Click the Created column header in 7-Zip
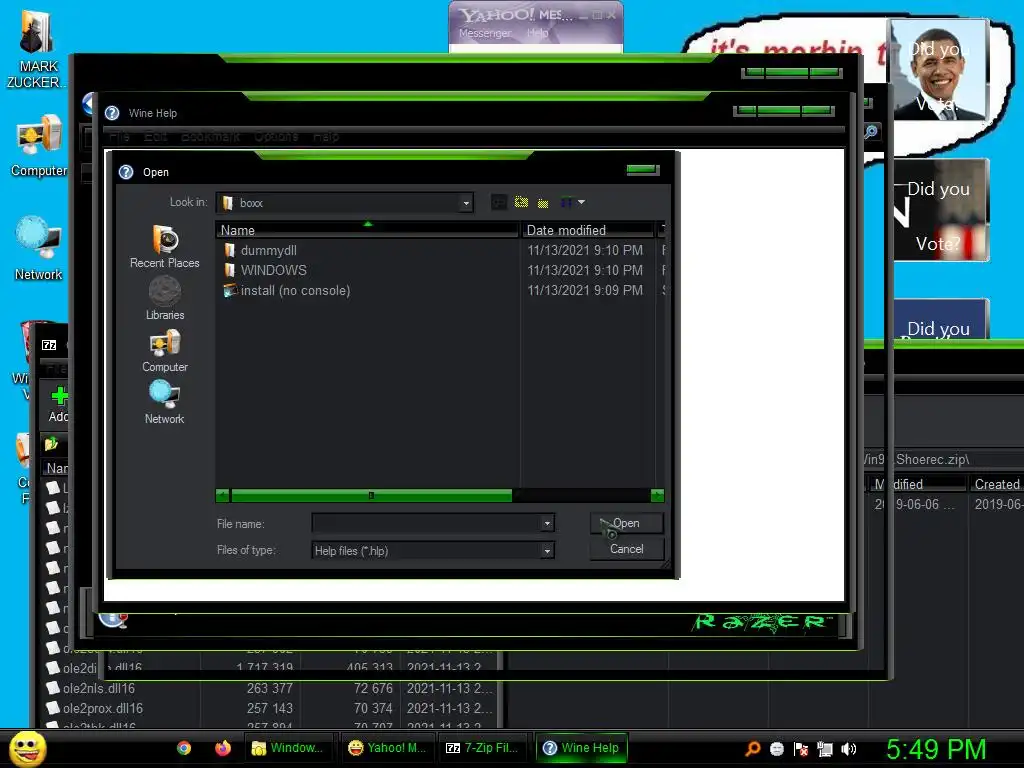The height and width of the screenshot is (768, 1024). point(997,484)
